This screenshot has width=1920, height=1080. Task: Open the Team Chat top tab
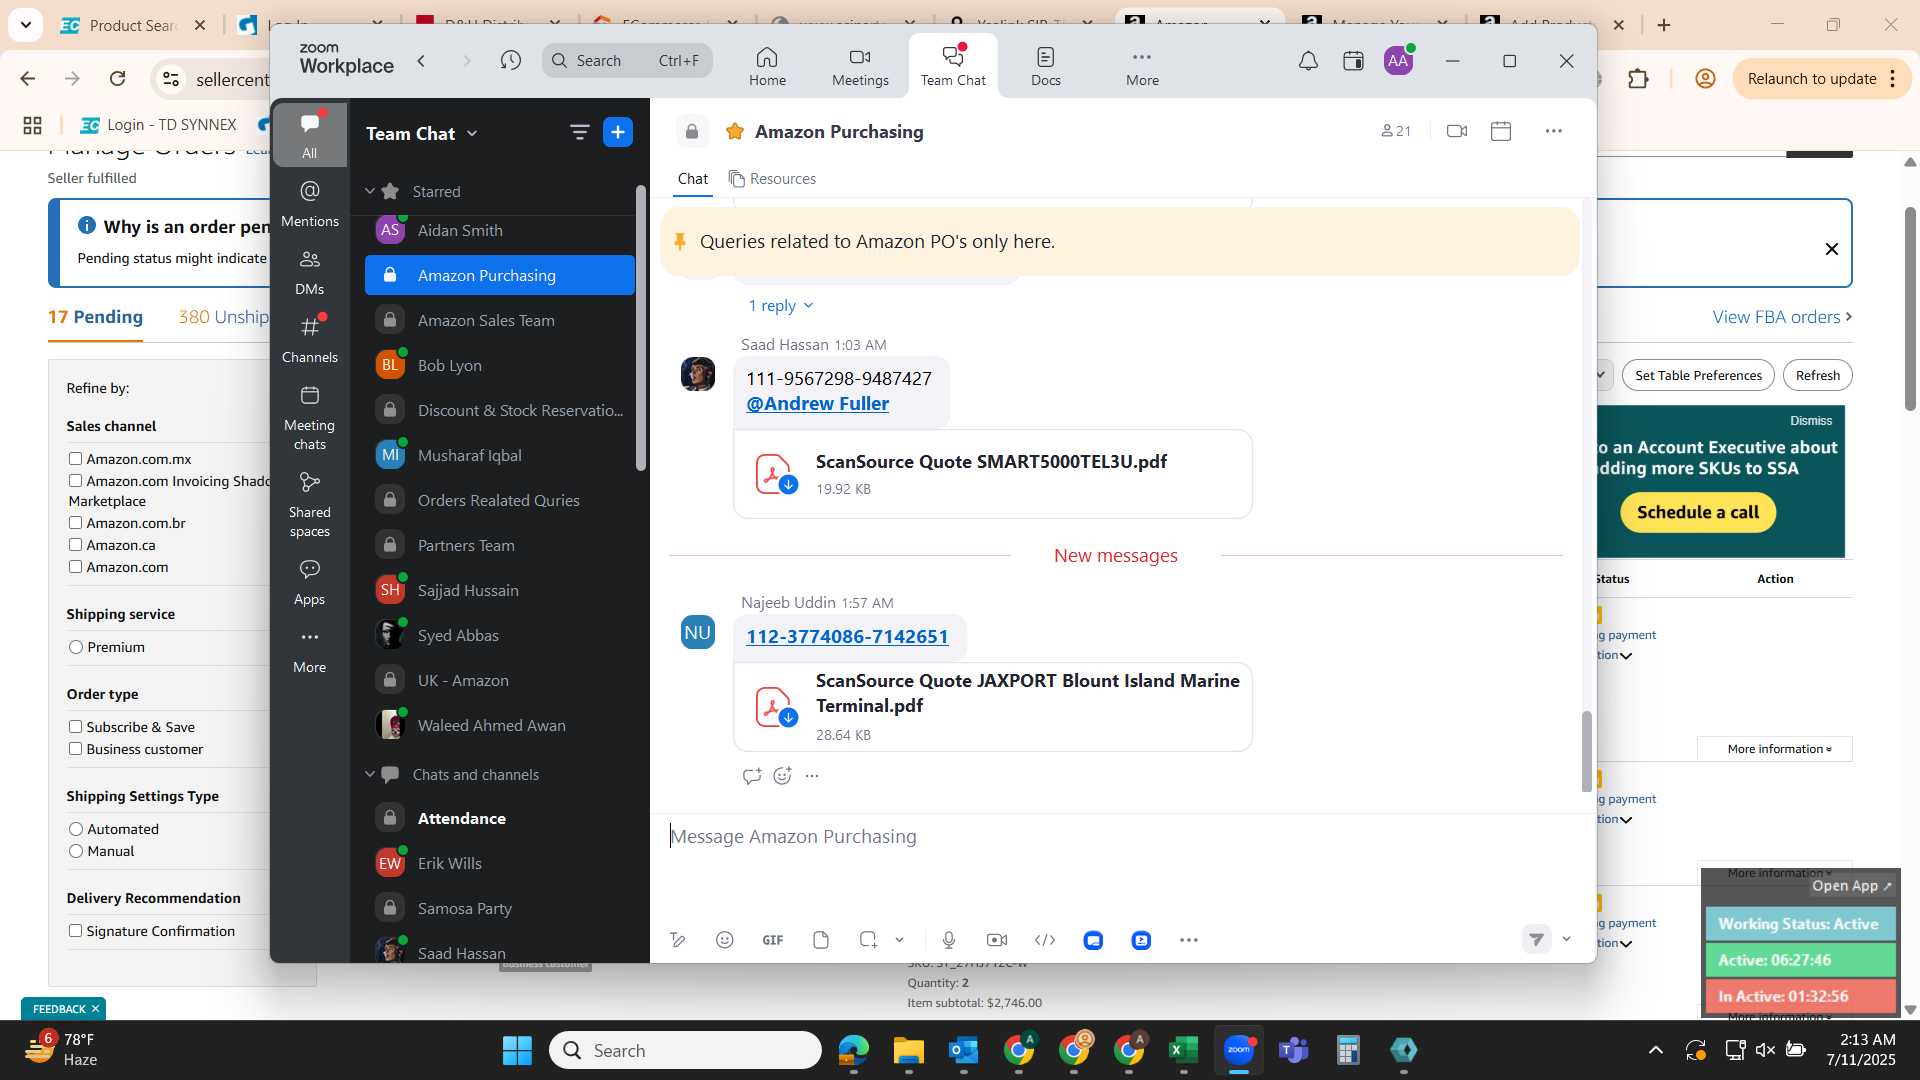pyautogui.click(x=953, y=66)
